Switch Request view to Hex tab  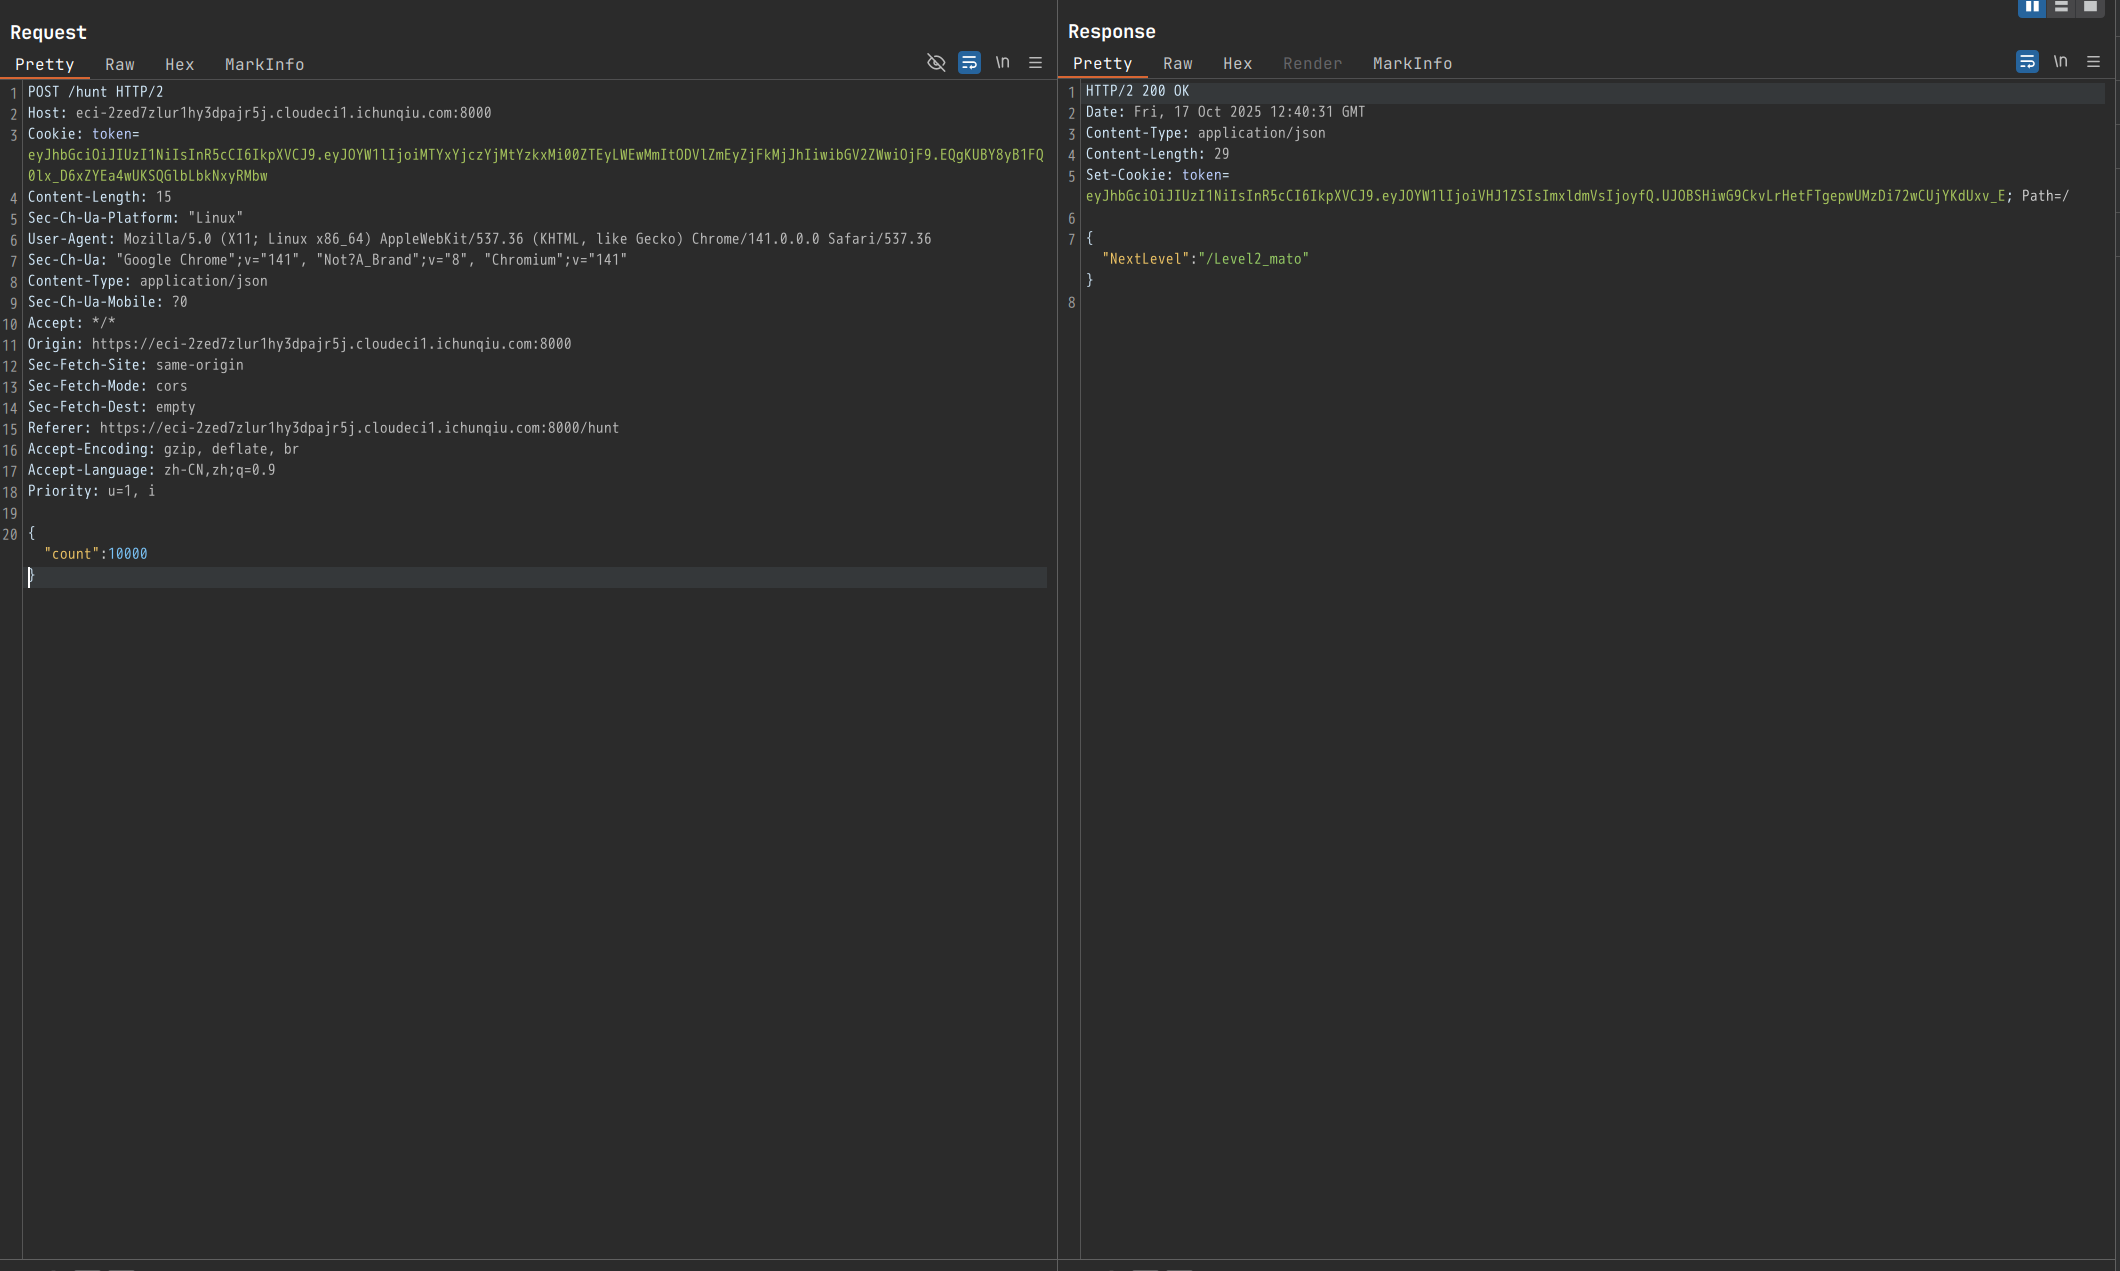point(180,64)
